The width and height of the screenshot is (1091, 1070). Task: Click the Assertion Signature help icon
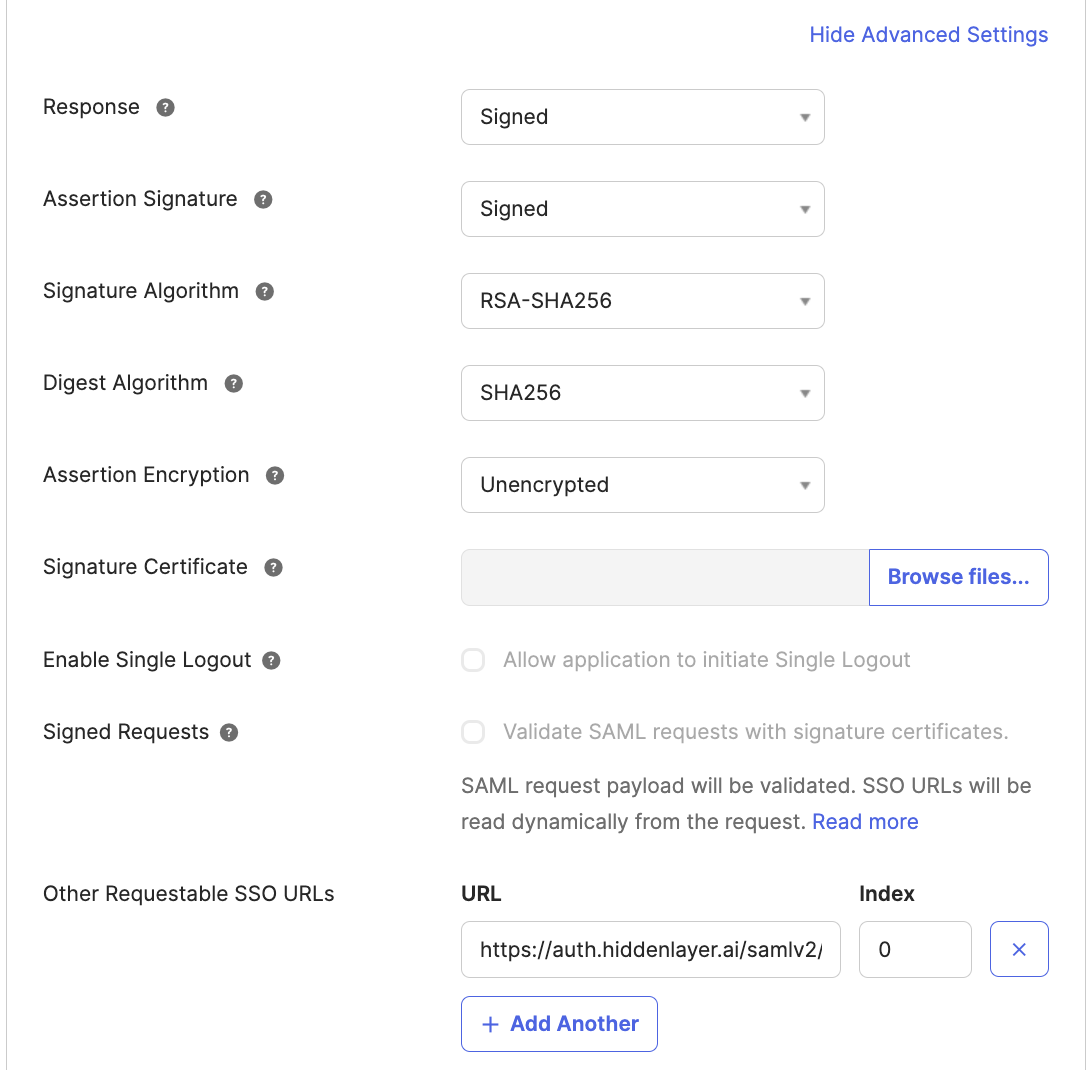tap(262, 199)
